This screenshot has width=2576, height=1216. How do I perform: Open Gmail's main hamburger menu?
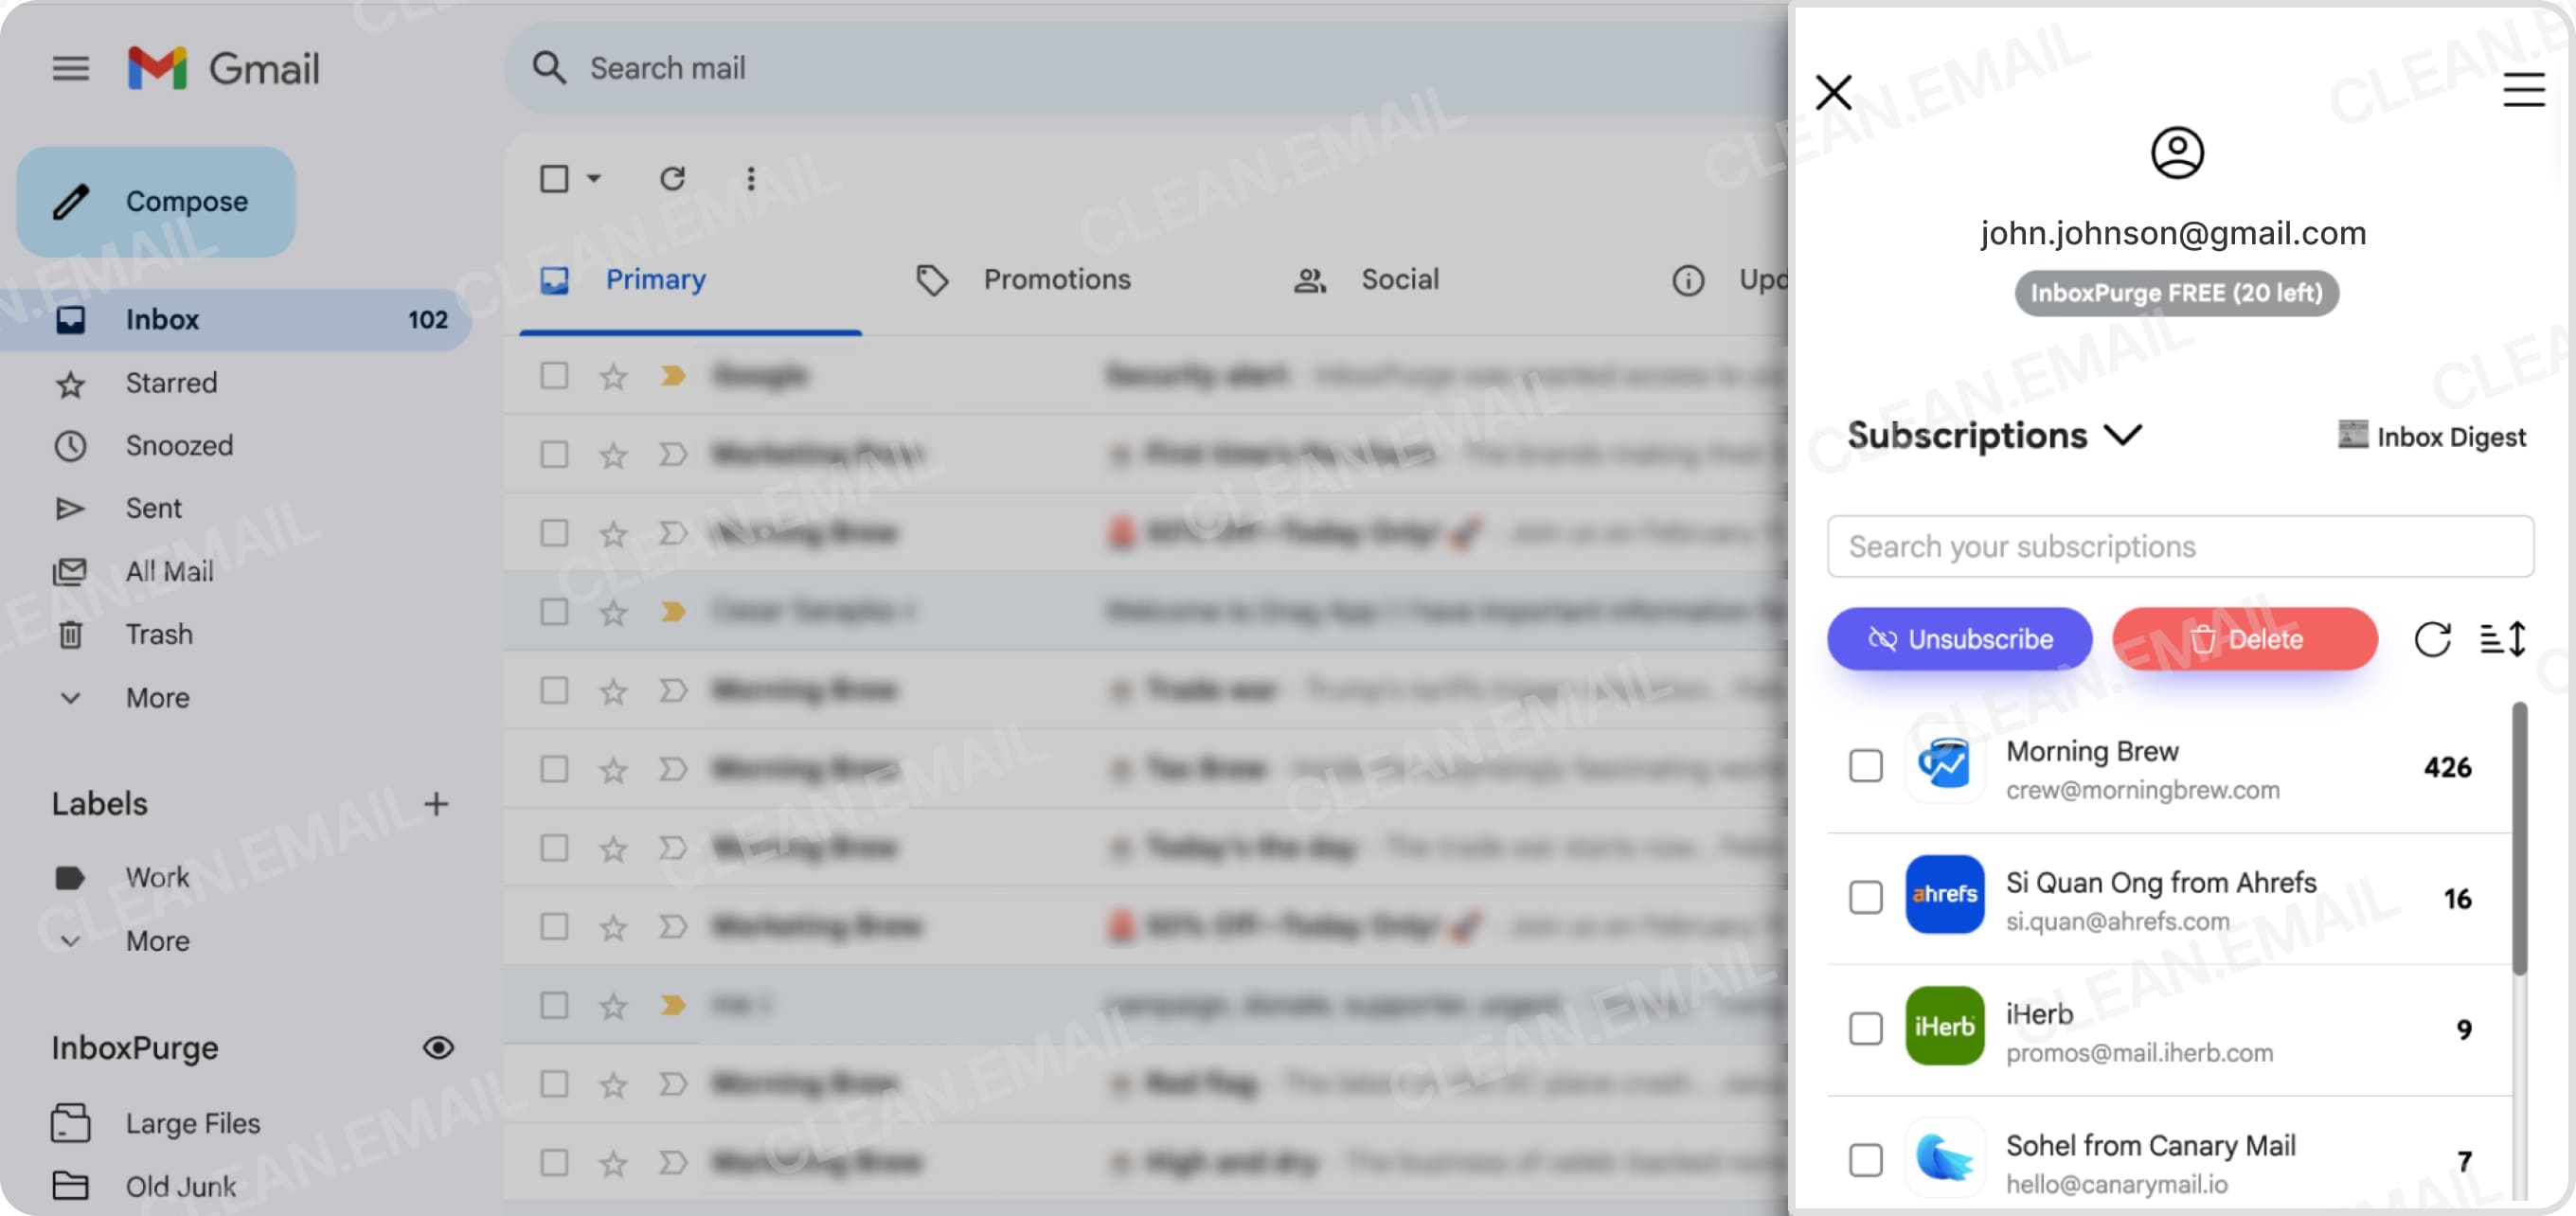point(70,67)
